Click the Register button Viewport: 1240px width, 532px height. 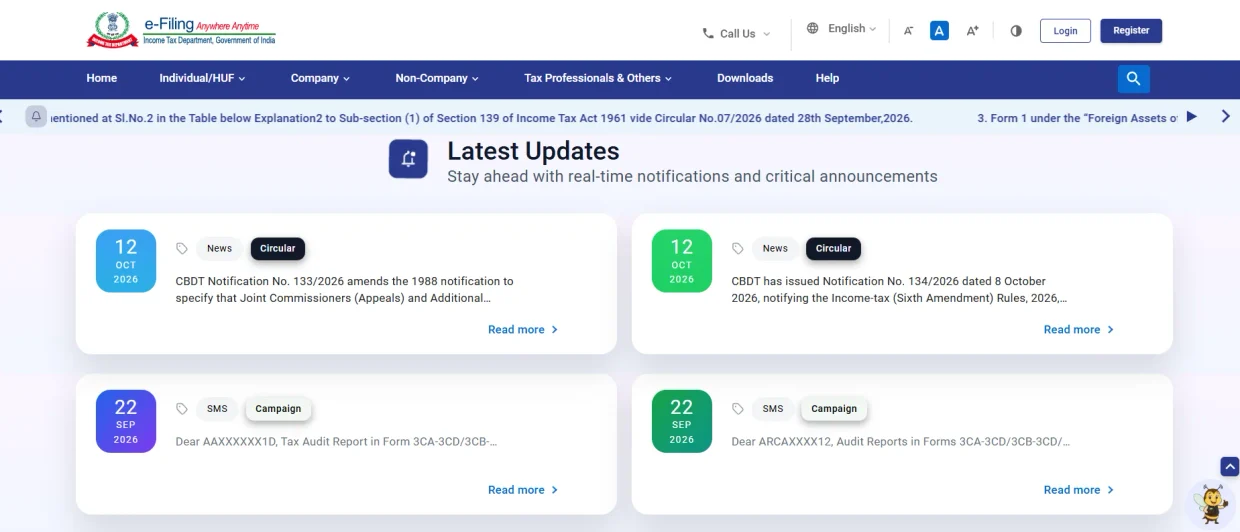click(1131, 31)
